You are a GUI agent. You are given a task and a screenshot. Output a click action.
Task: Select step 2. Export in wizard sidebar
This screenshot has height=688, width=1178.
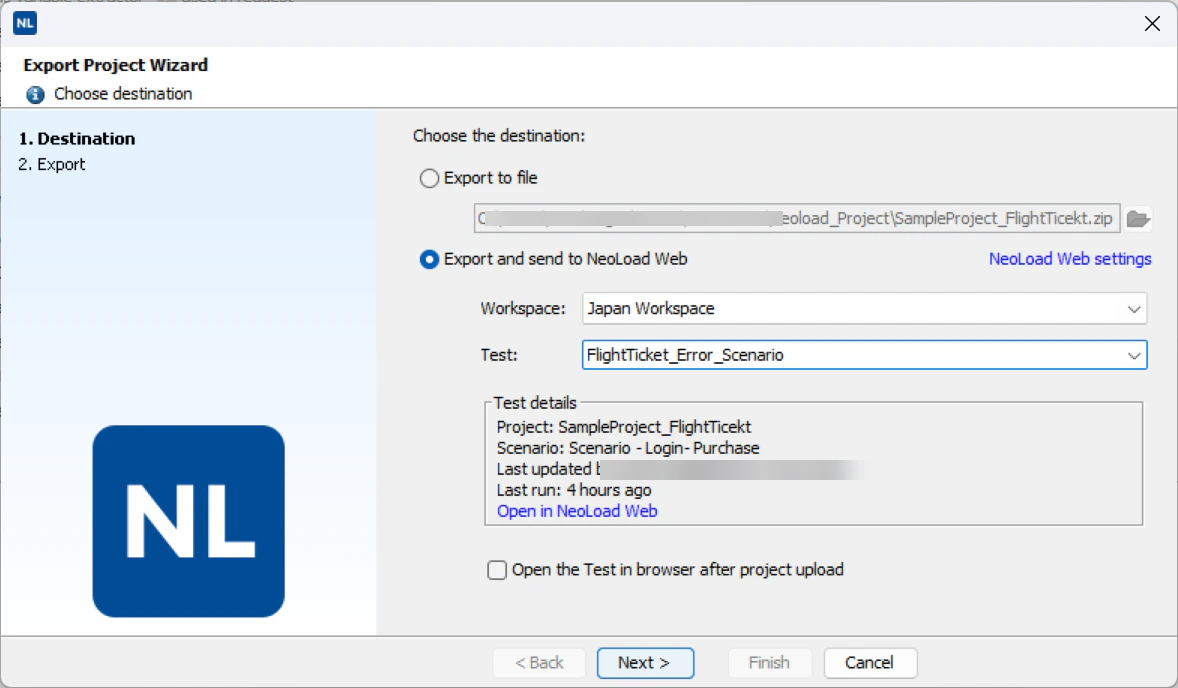pos(52,164)
